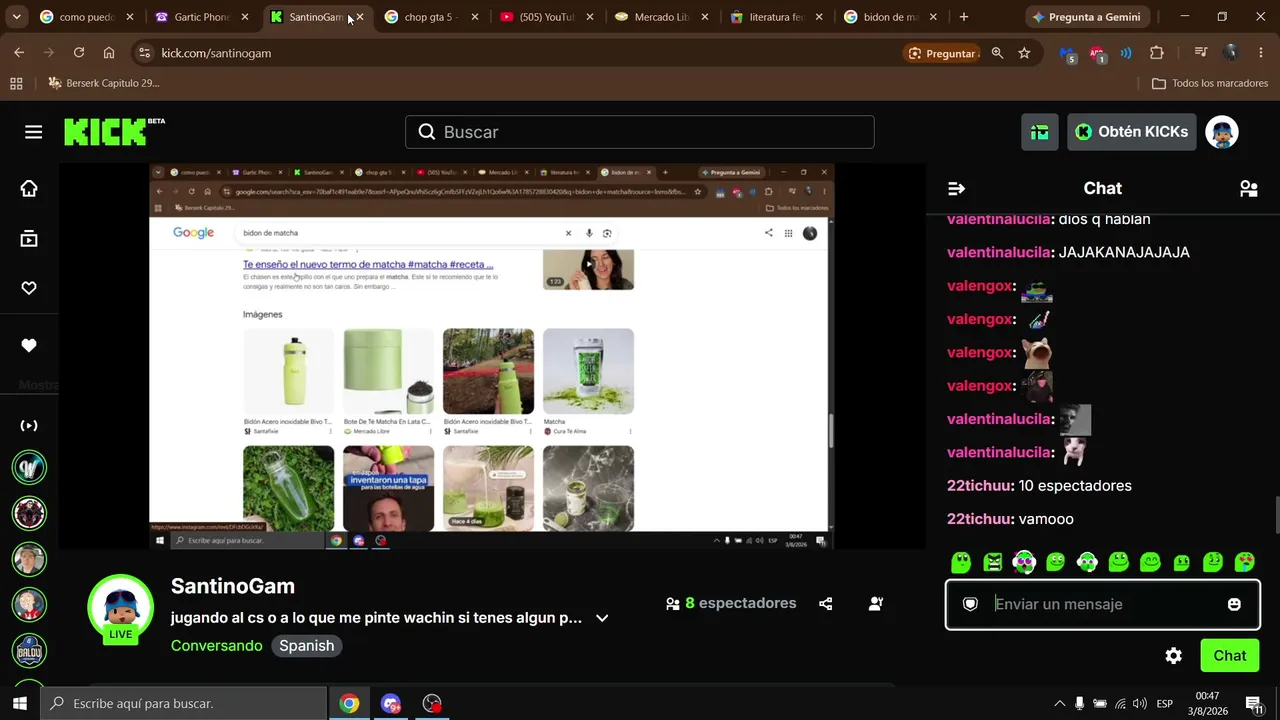Click Pregunta a Gemini button
Screen dimensions: 1280x720
pos(1089,17)
